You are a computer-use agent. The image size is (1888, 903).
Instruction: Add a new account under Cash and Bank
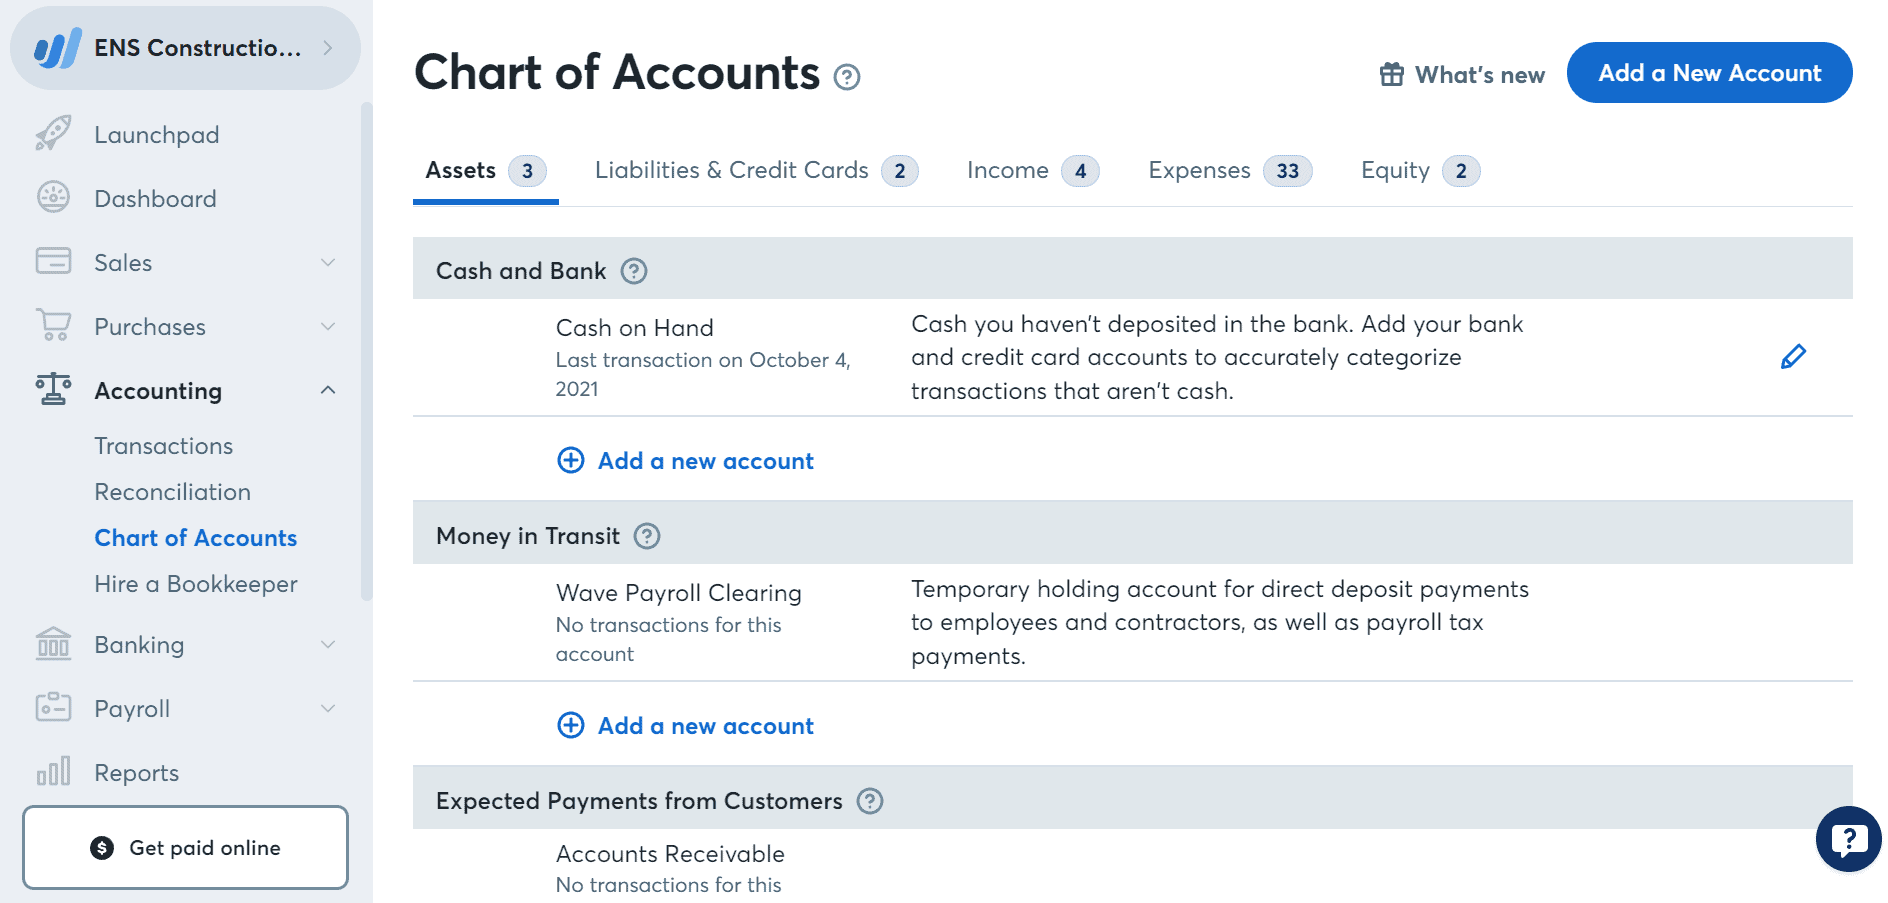point(684,461)
